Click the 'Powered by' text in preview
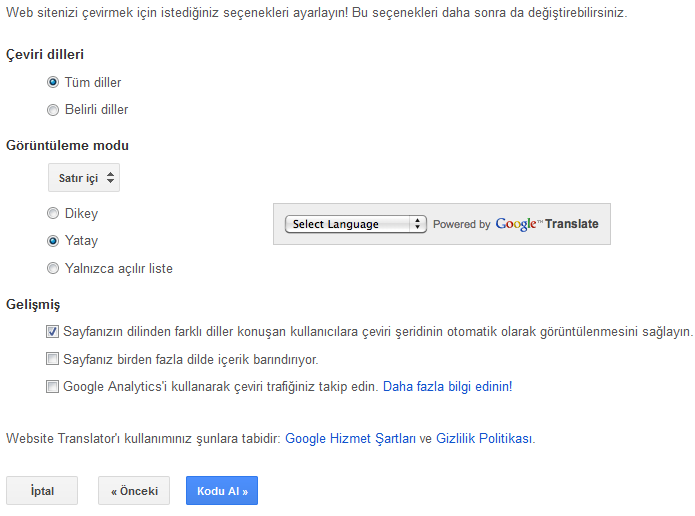This screenshot has width=695, height=516. pos(461,224)
